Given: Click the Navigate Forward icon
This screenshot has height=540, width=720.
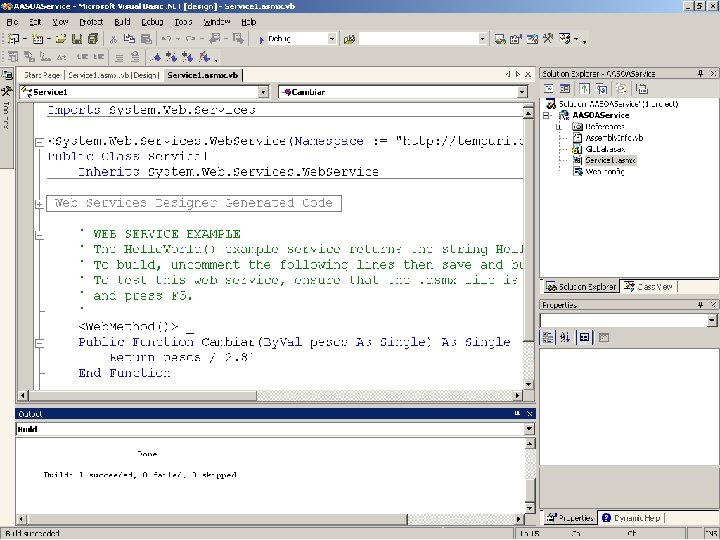Looking at the screenshot, I should 238,39.
